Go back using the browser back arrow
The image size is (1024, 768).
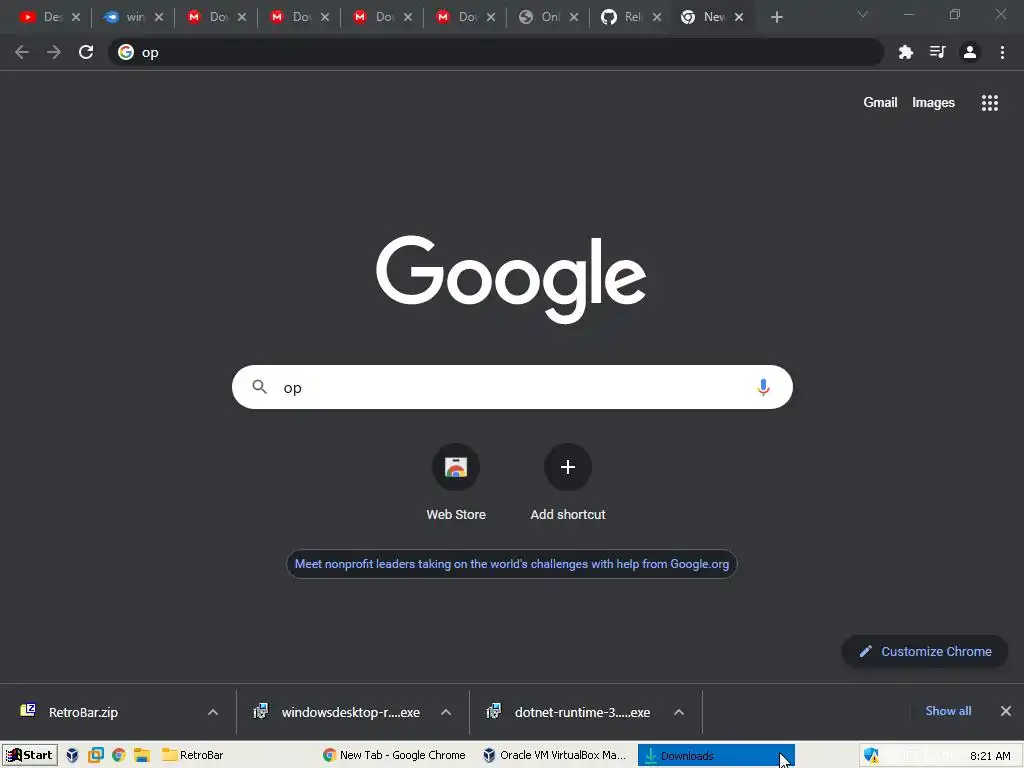22,52
